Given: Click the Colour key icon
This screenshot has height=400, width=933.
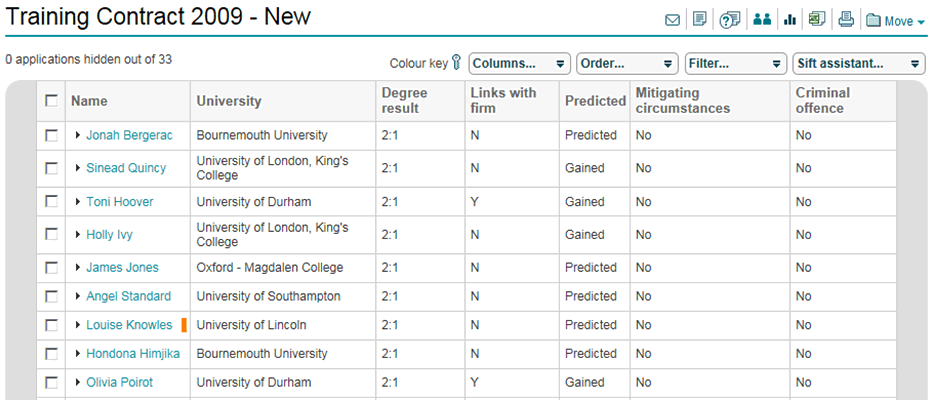Looking at the screenshot, I should coord(457,63).
